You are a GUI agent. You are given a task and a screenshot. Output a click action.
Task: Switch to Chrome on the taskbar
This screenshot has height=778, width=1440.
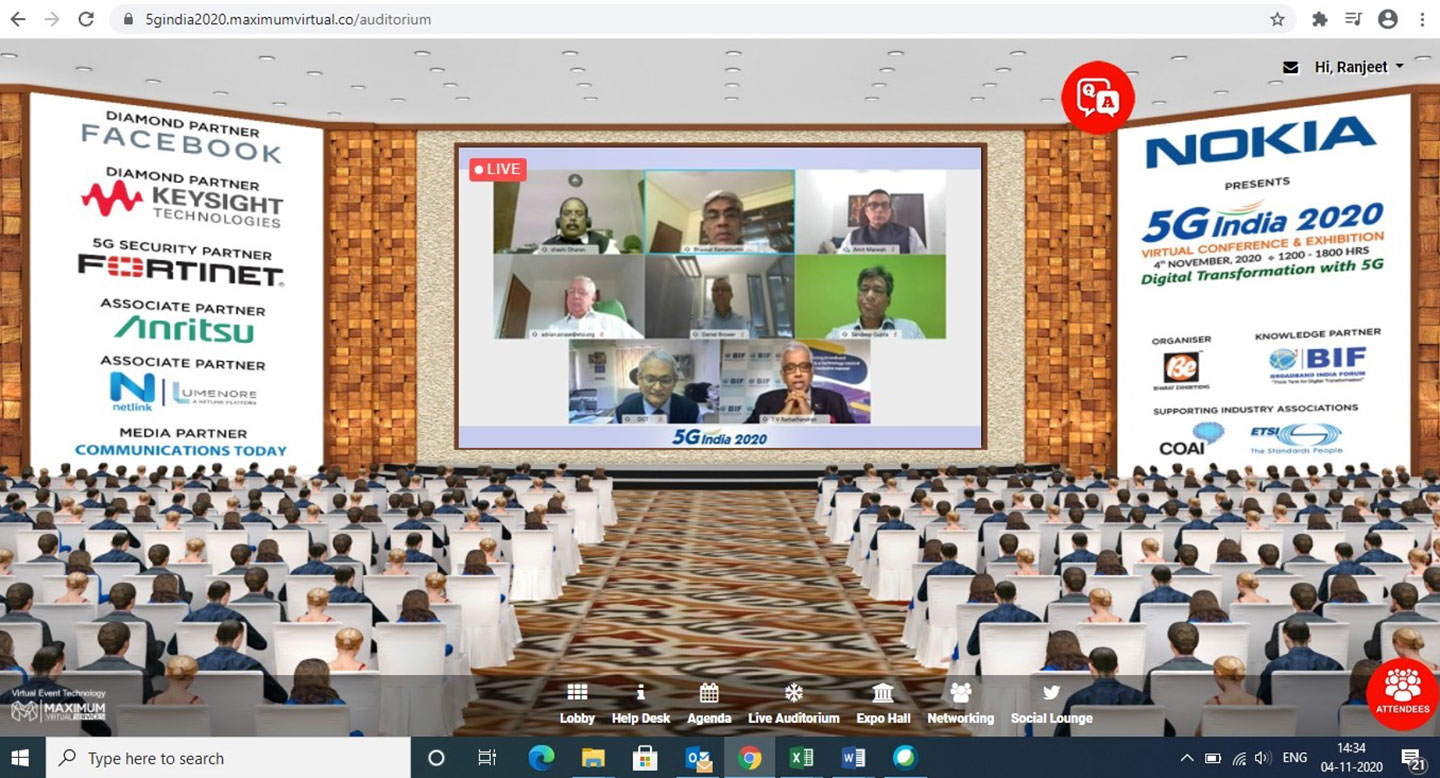[x=749, y=758]
